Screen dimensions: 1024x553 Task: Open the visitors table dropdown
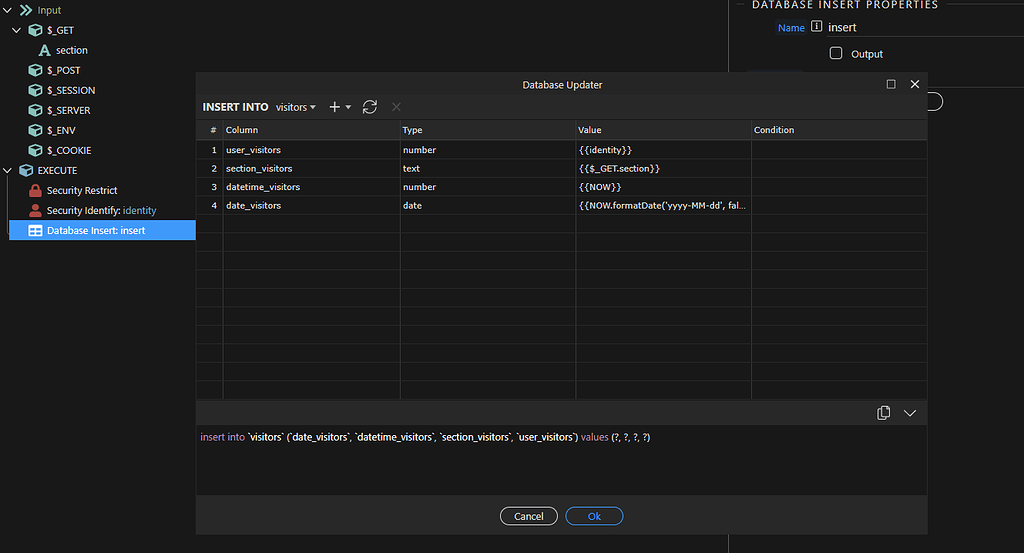coord(296,107)
